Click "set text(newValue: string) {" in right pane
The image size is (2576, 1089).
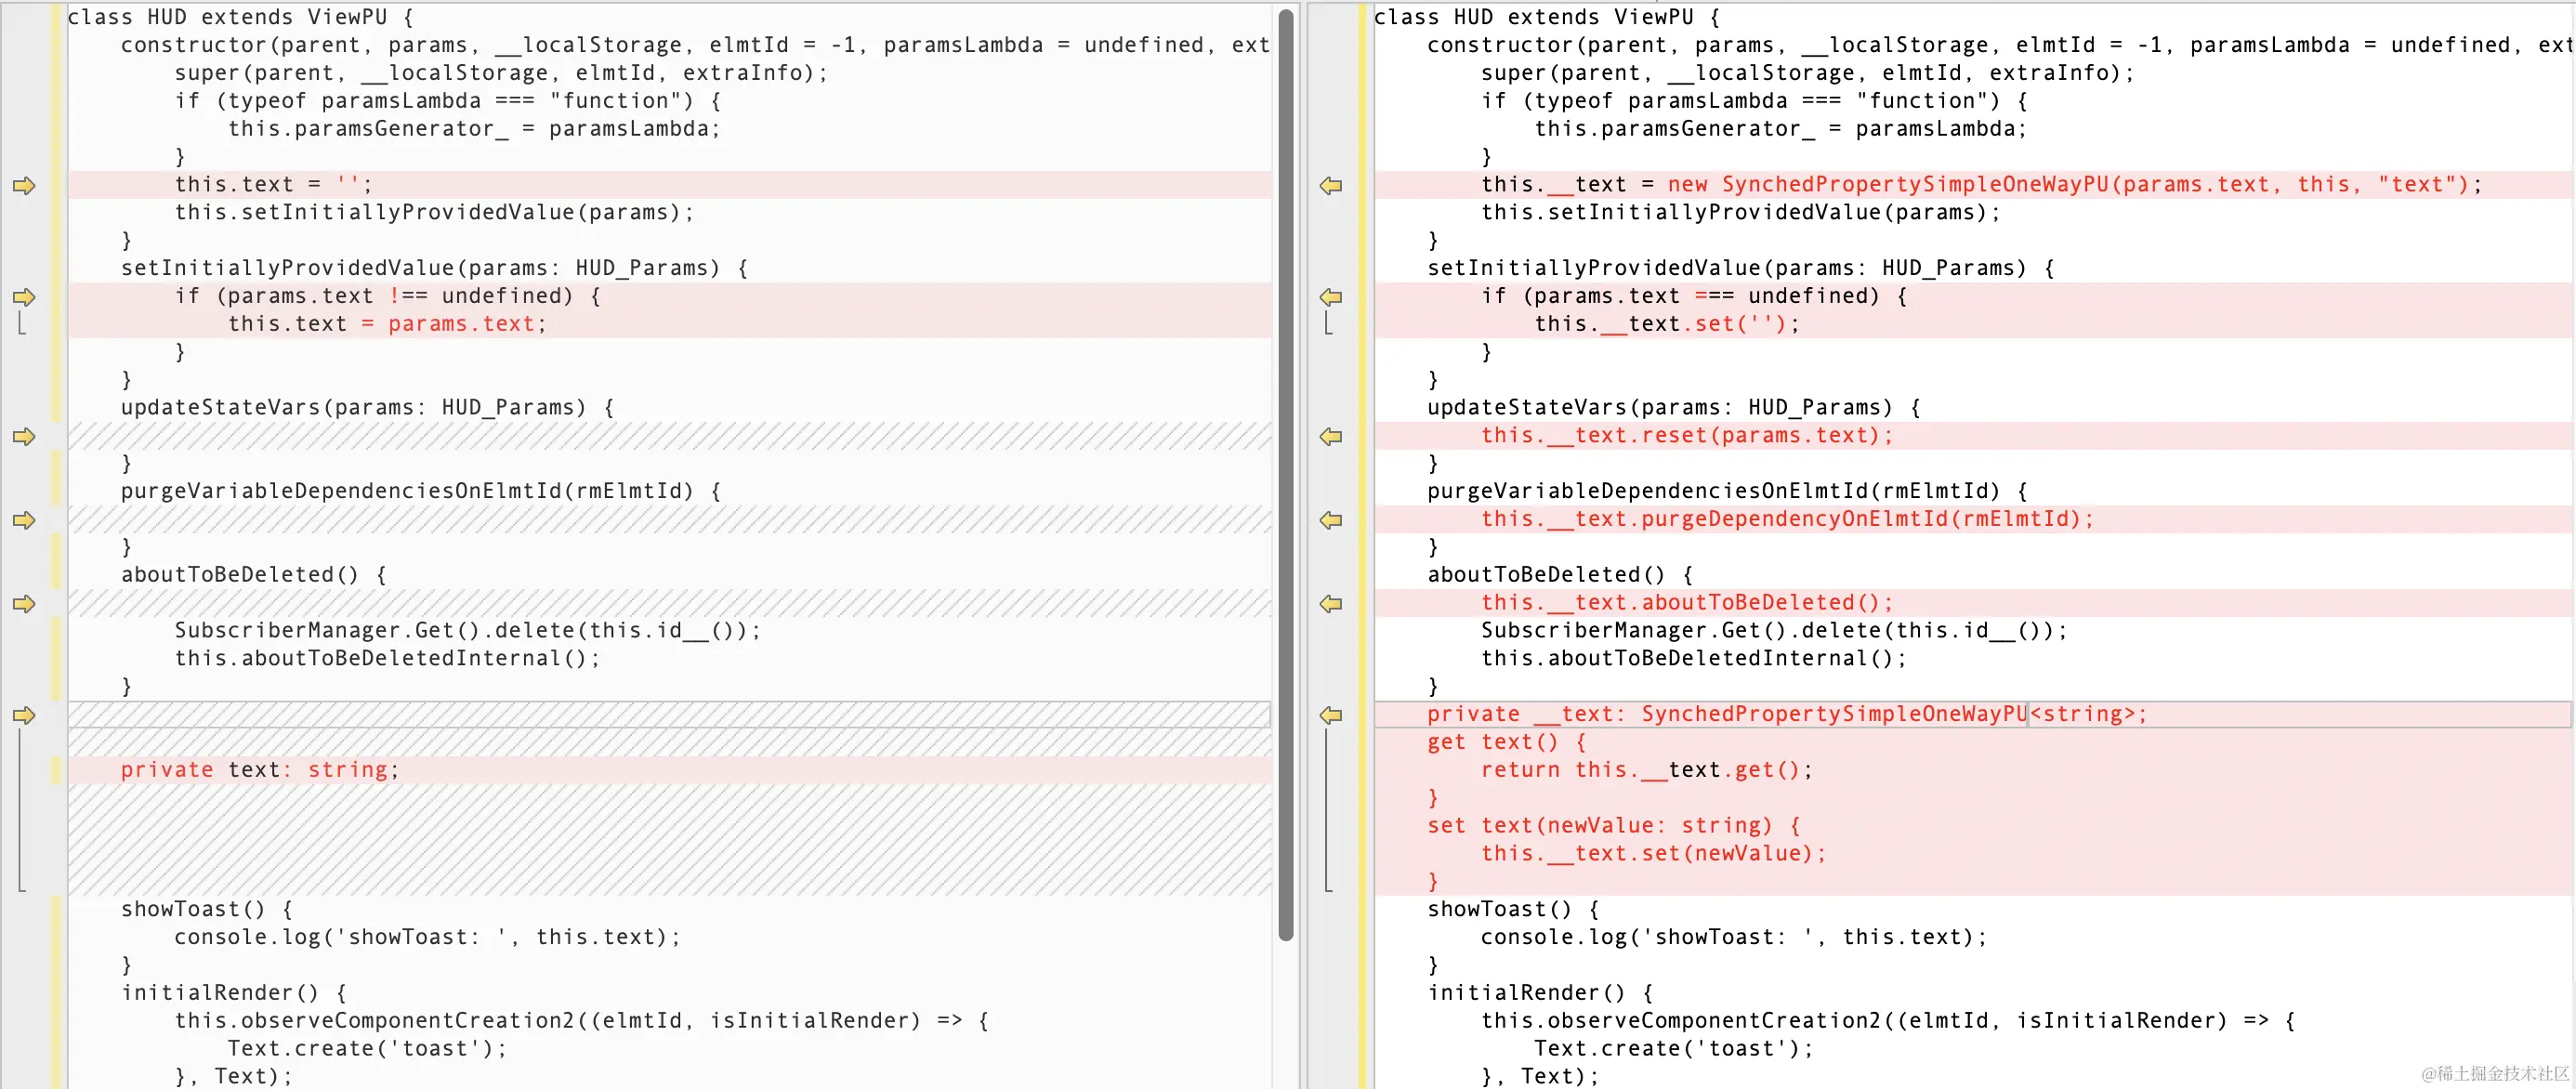pyautogui.click(x=1614, y=826)
